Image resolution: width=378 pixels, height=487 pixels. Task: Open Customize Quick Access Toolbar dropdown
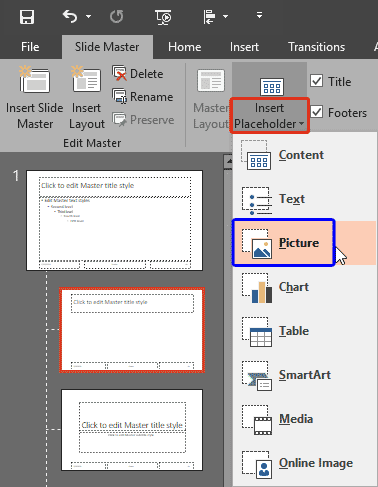point(259,15)
